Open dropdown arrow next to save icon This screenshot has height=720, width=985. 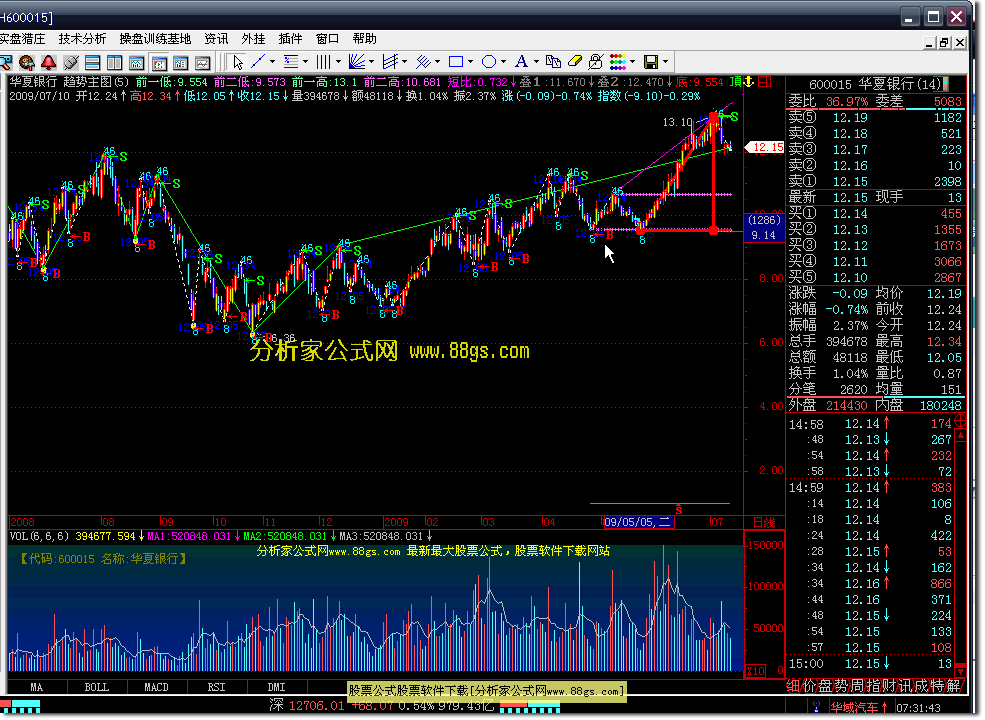tap(666, 62)
